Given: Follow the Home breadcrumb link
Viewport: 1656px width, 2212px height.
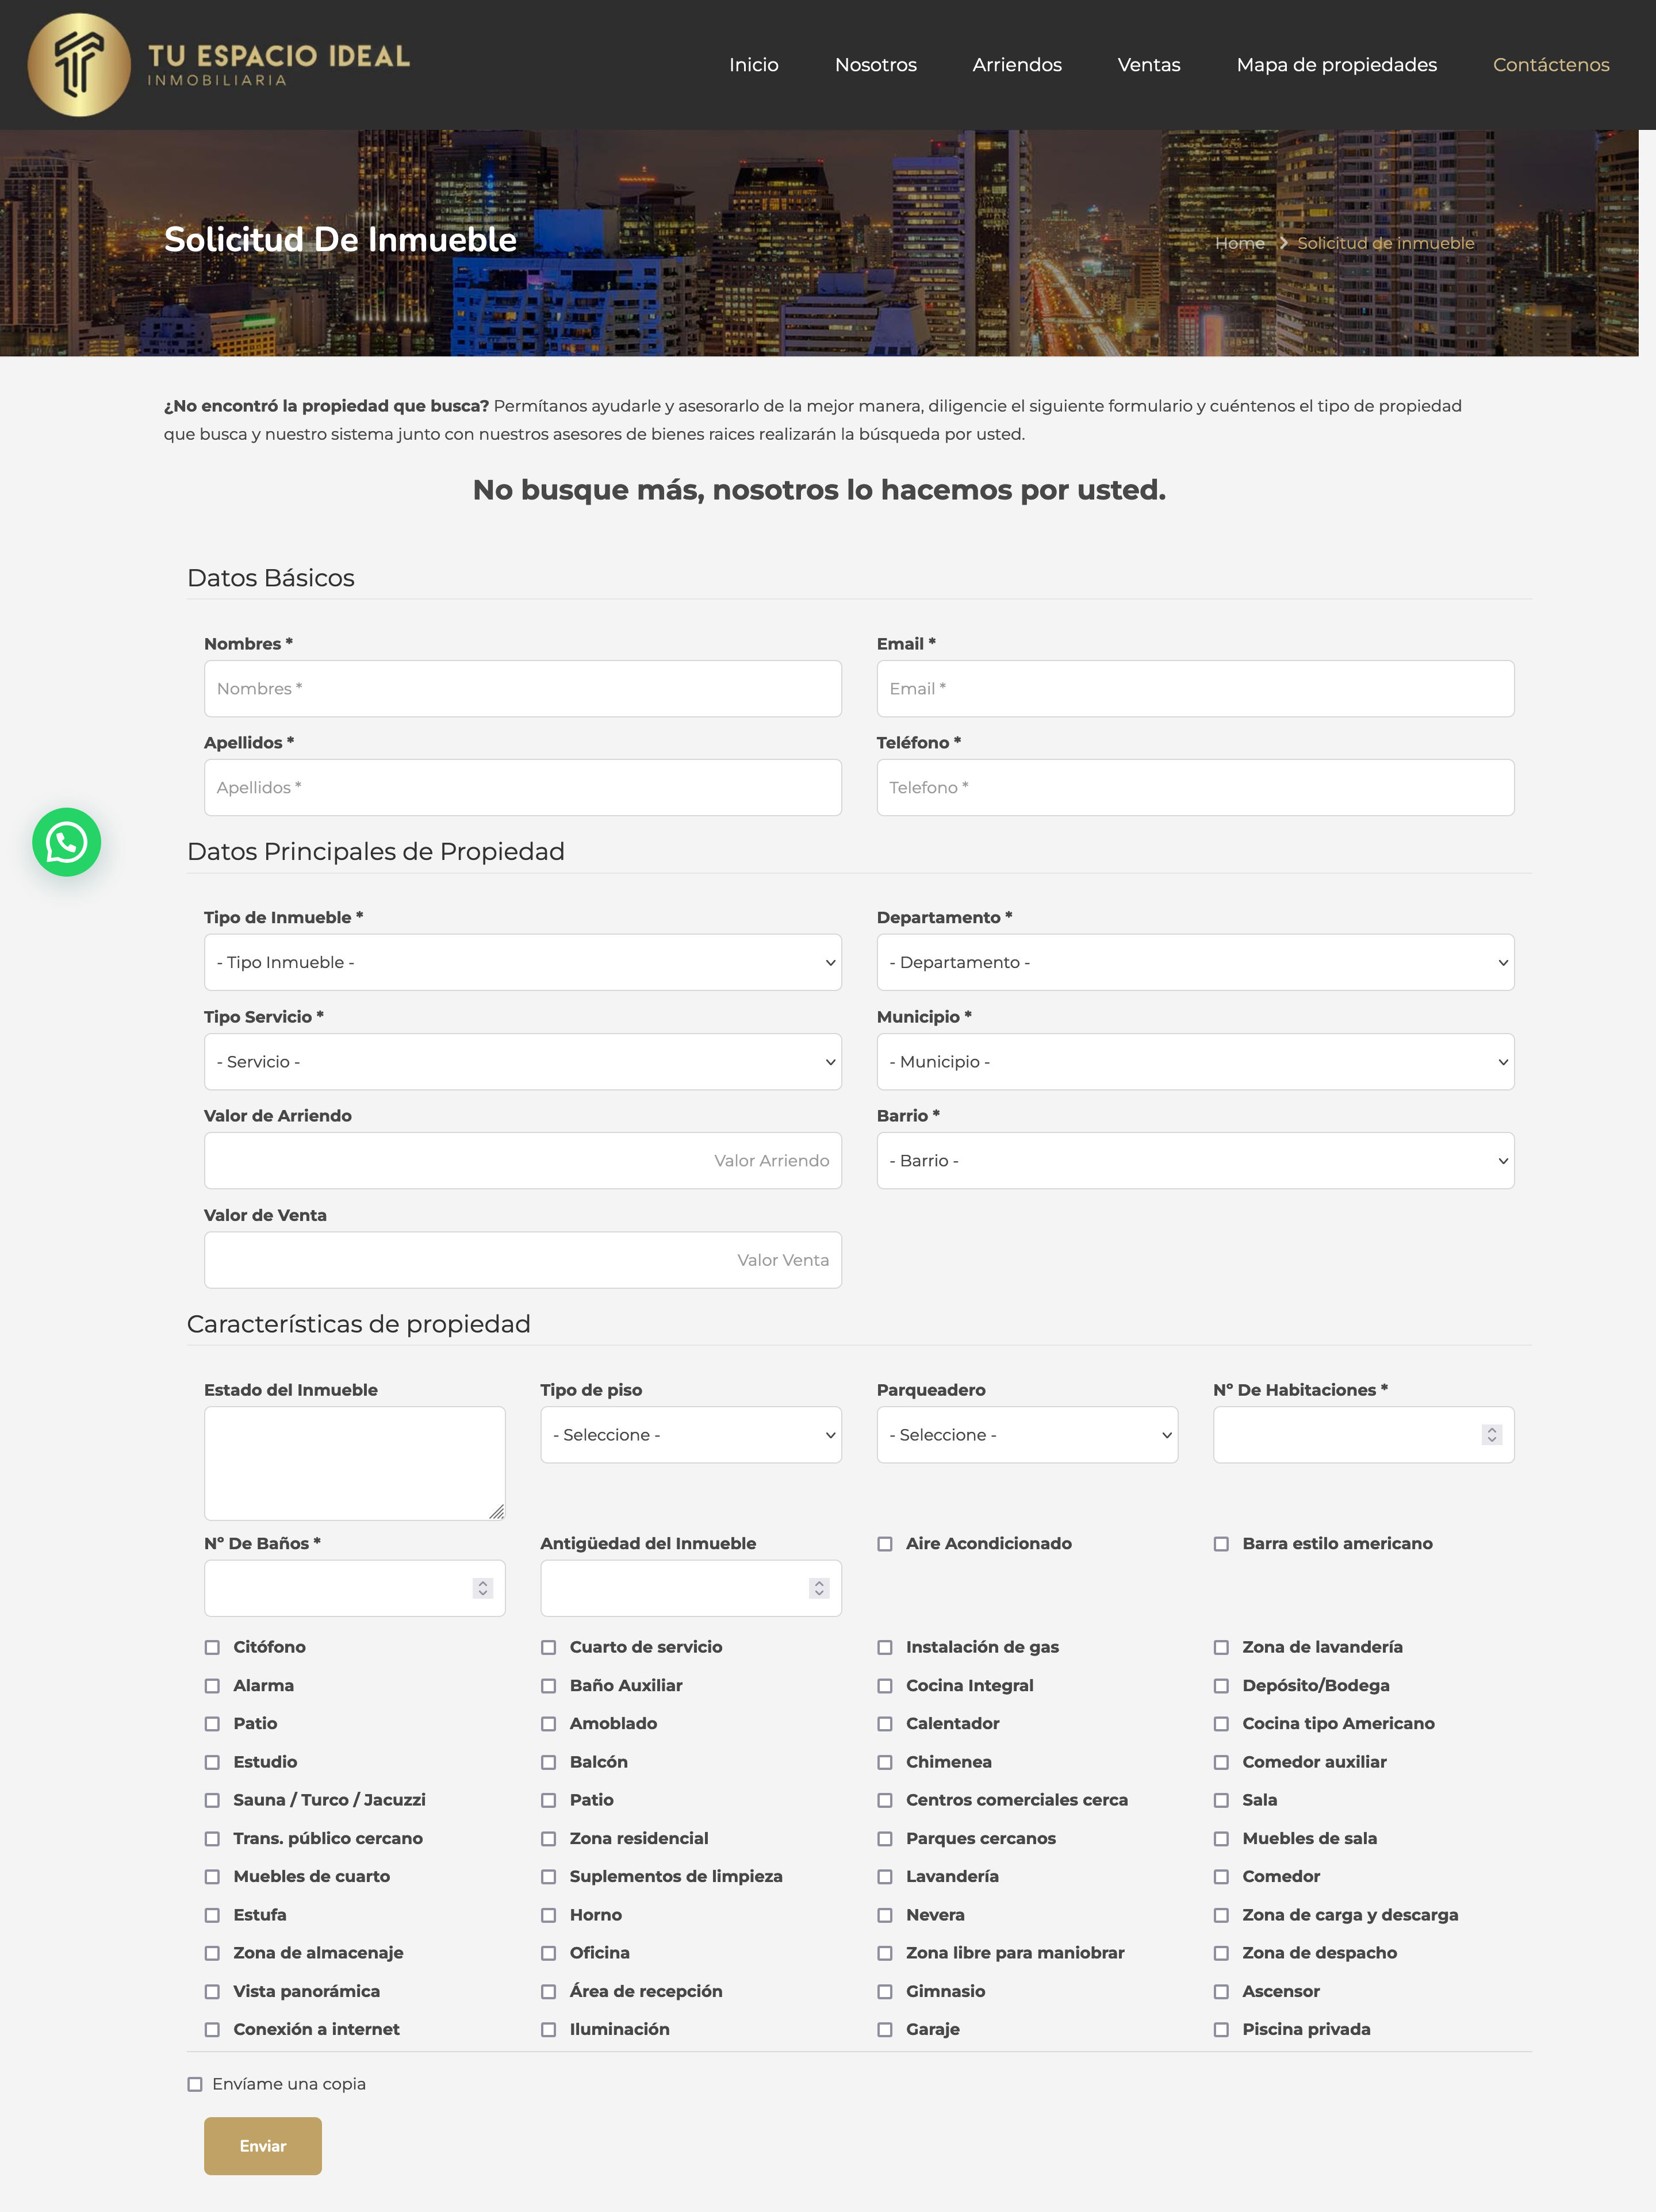Looking at the screenshot, I should [x=1239, y=243].
